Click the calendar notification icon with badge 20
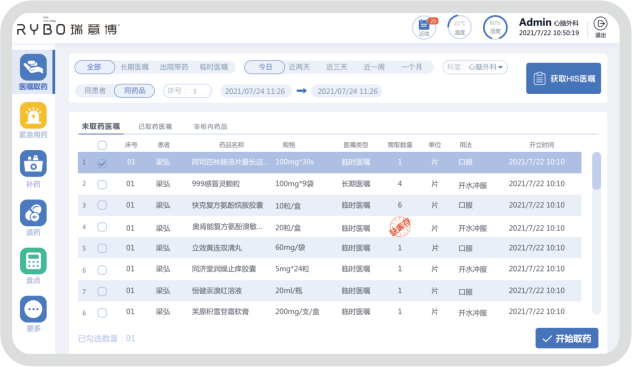 [x=424, y=27]
